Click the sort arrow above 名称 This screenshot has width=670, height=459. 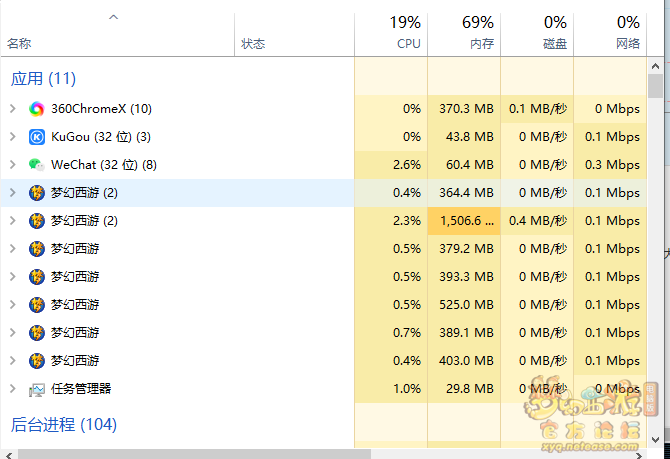click(x=113, y=18)
